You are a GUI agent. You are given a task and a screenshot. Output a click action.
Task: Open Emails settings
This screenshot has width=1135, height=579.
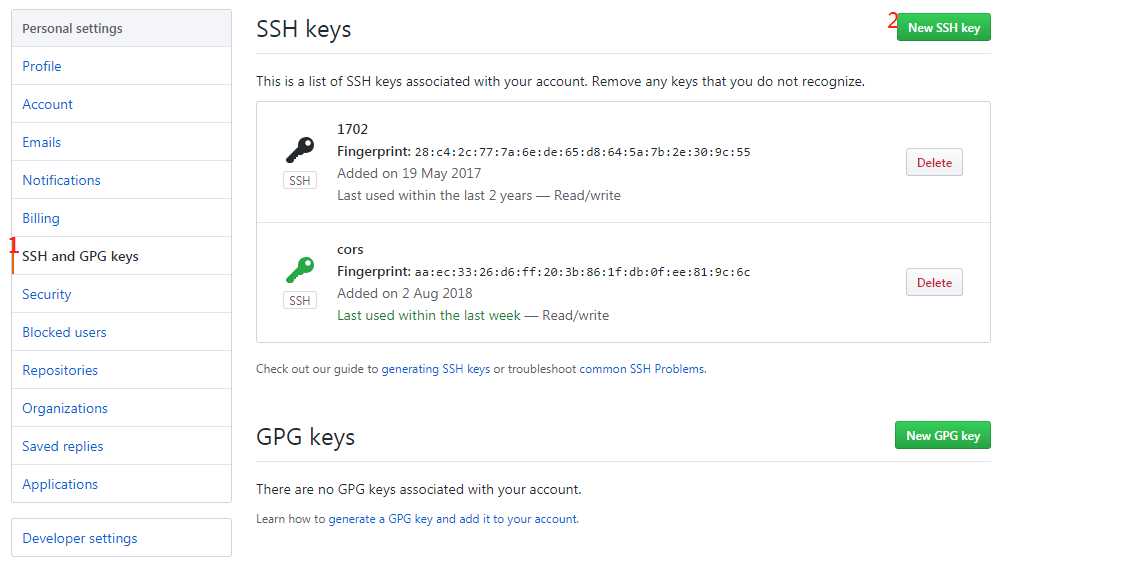[x=122, y=142]
